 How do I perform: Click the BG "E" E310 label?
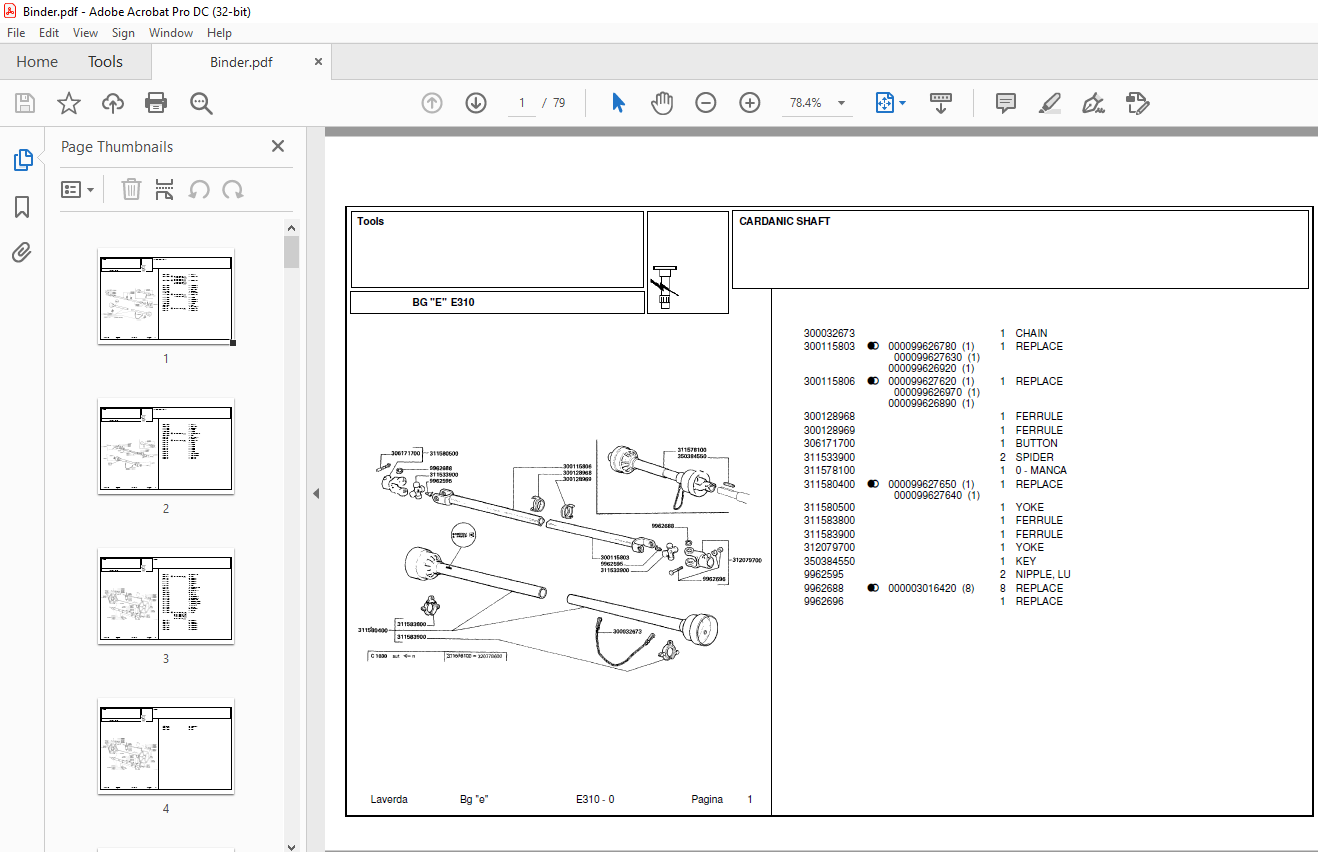pyautogui.click(x=443, y=302)
